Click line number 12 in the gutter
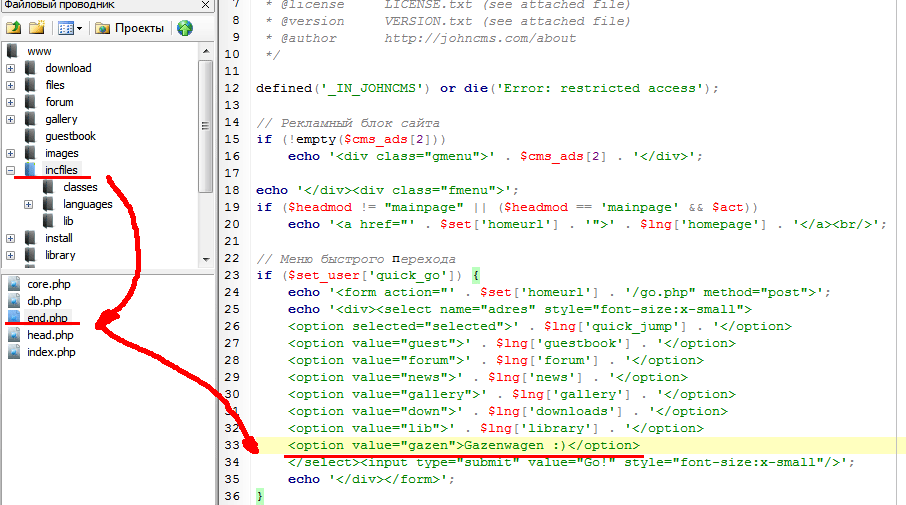 coord(232,88)
